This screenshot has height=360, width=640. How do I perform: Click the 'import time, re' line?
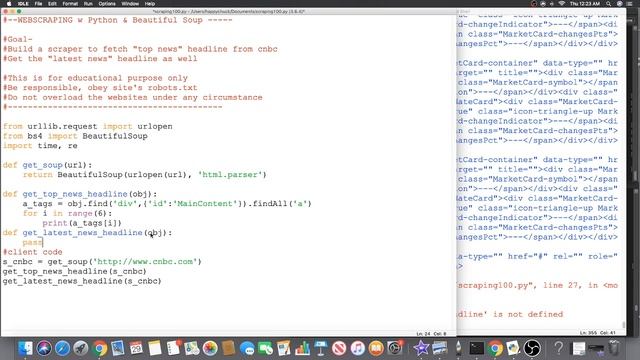(40, 146)
